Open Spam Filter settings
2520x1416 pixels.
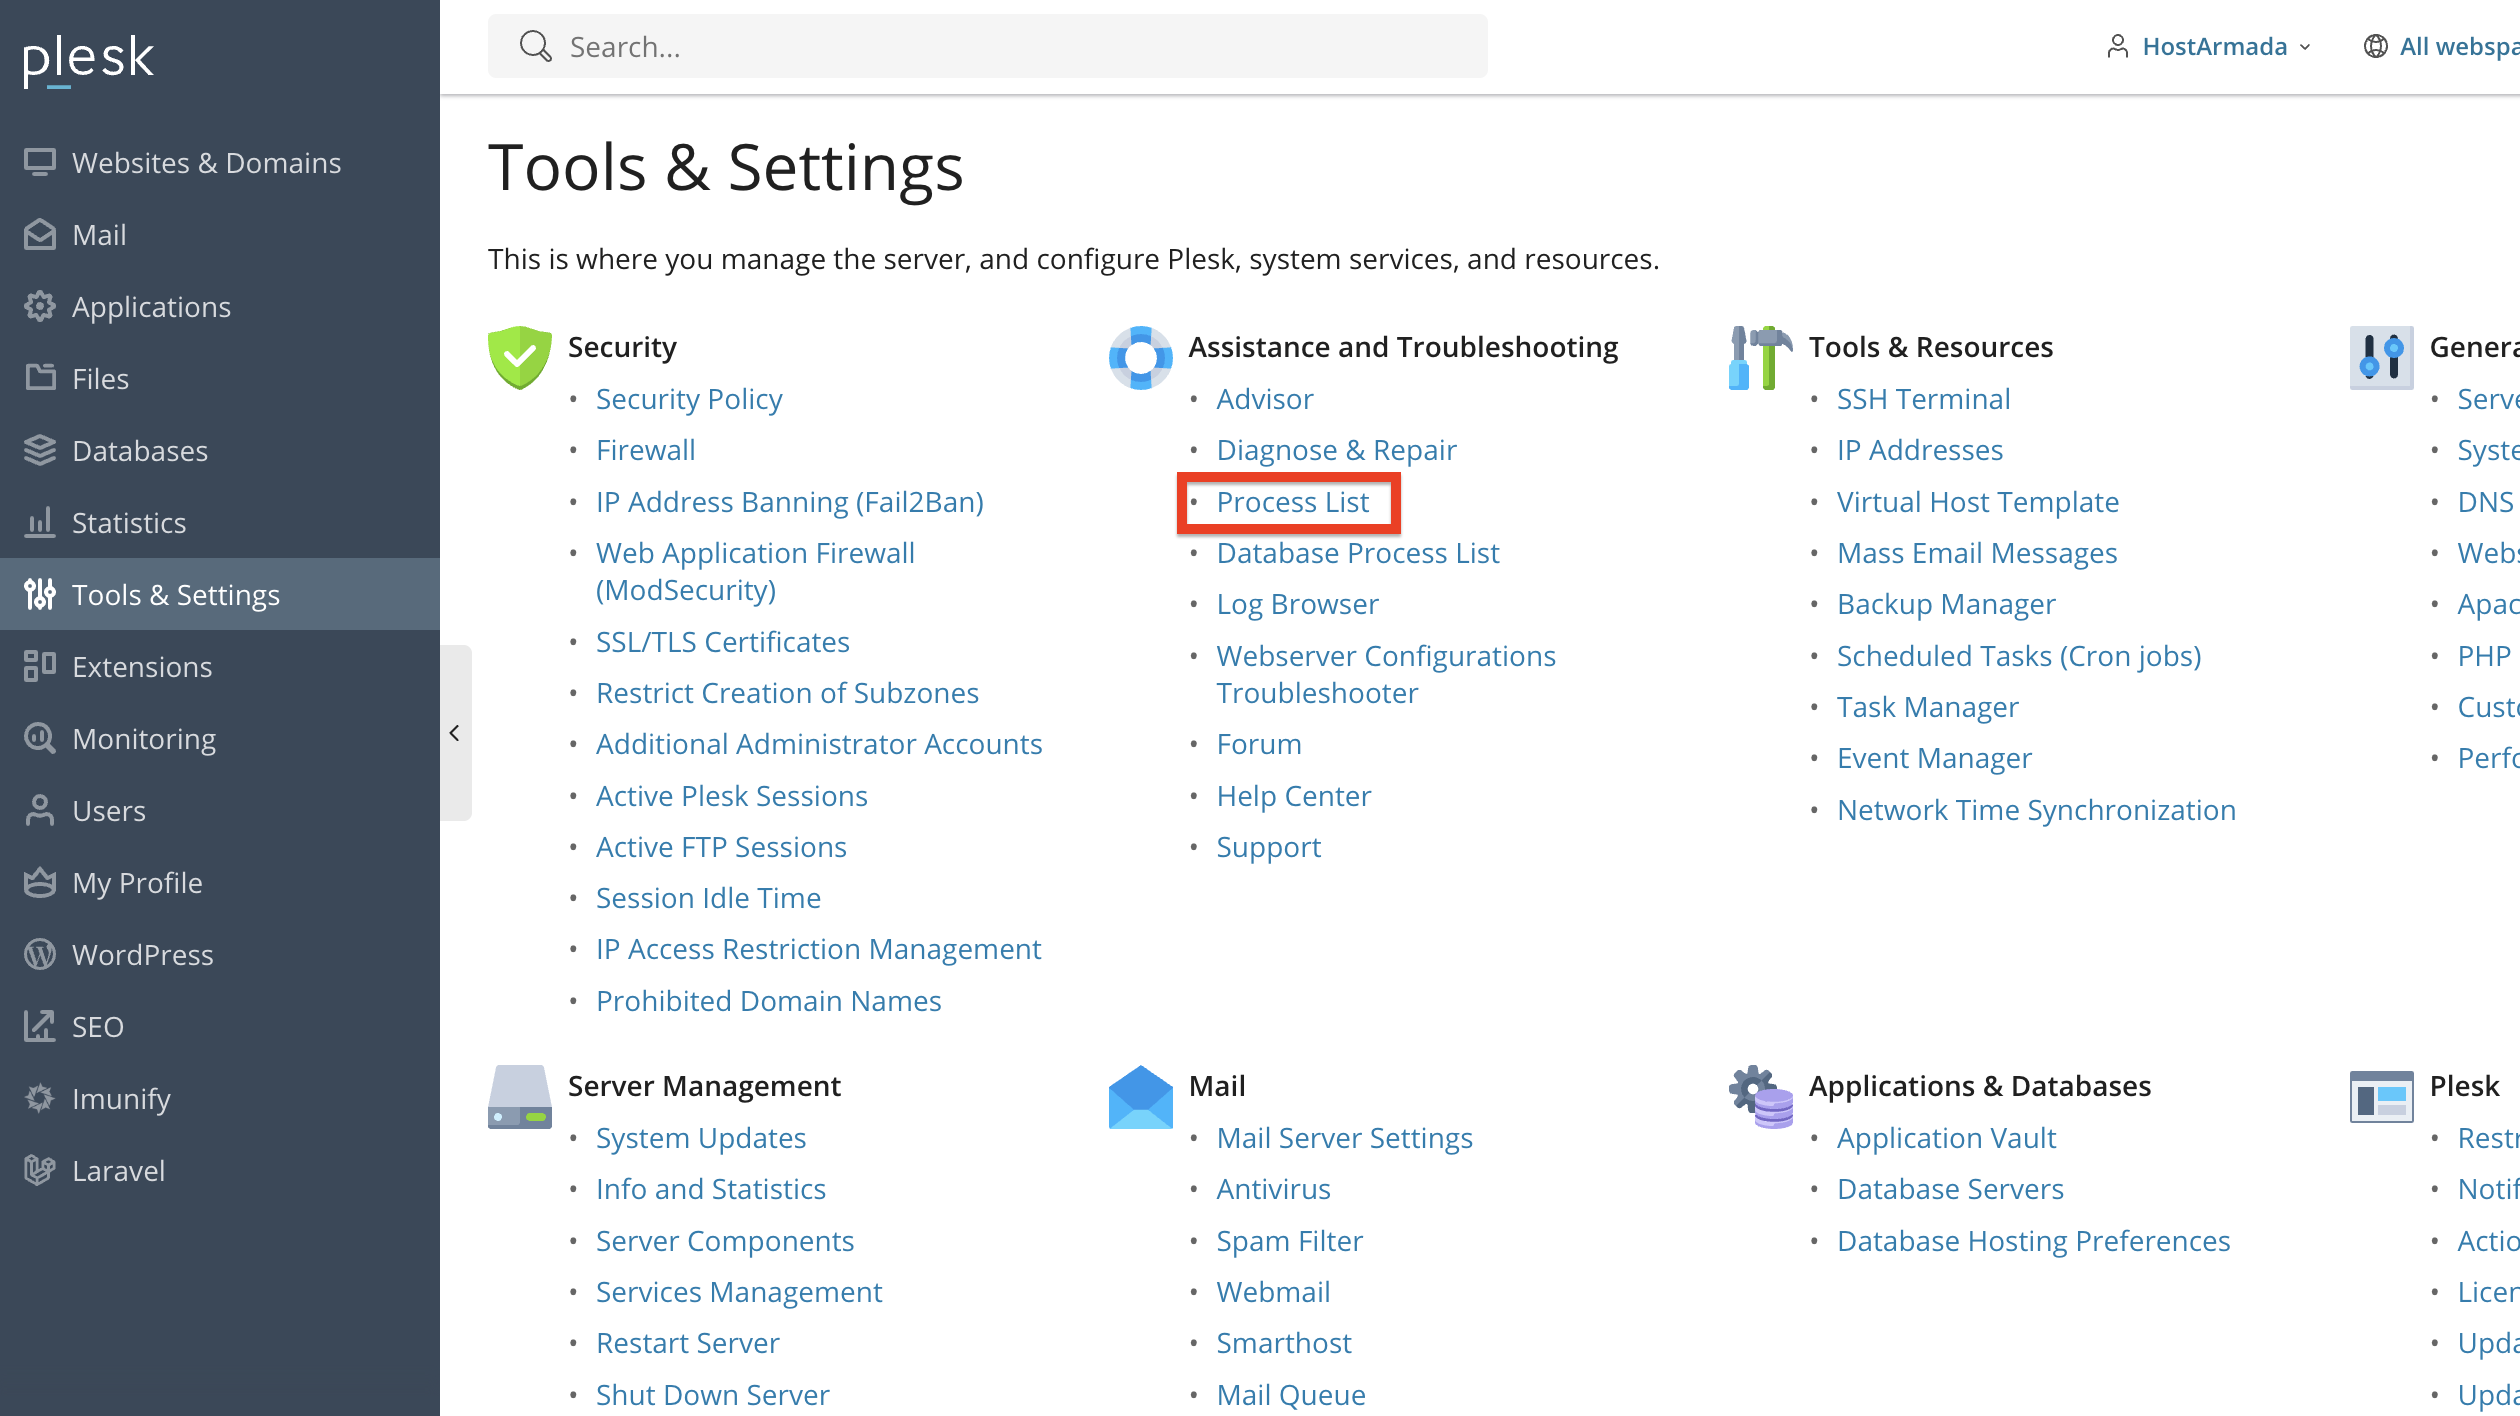[x=1289, y=1241]
